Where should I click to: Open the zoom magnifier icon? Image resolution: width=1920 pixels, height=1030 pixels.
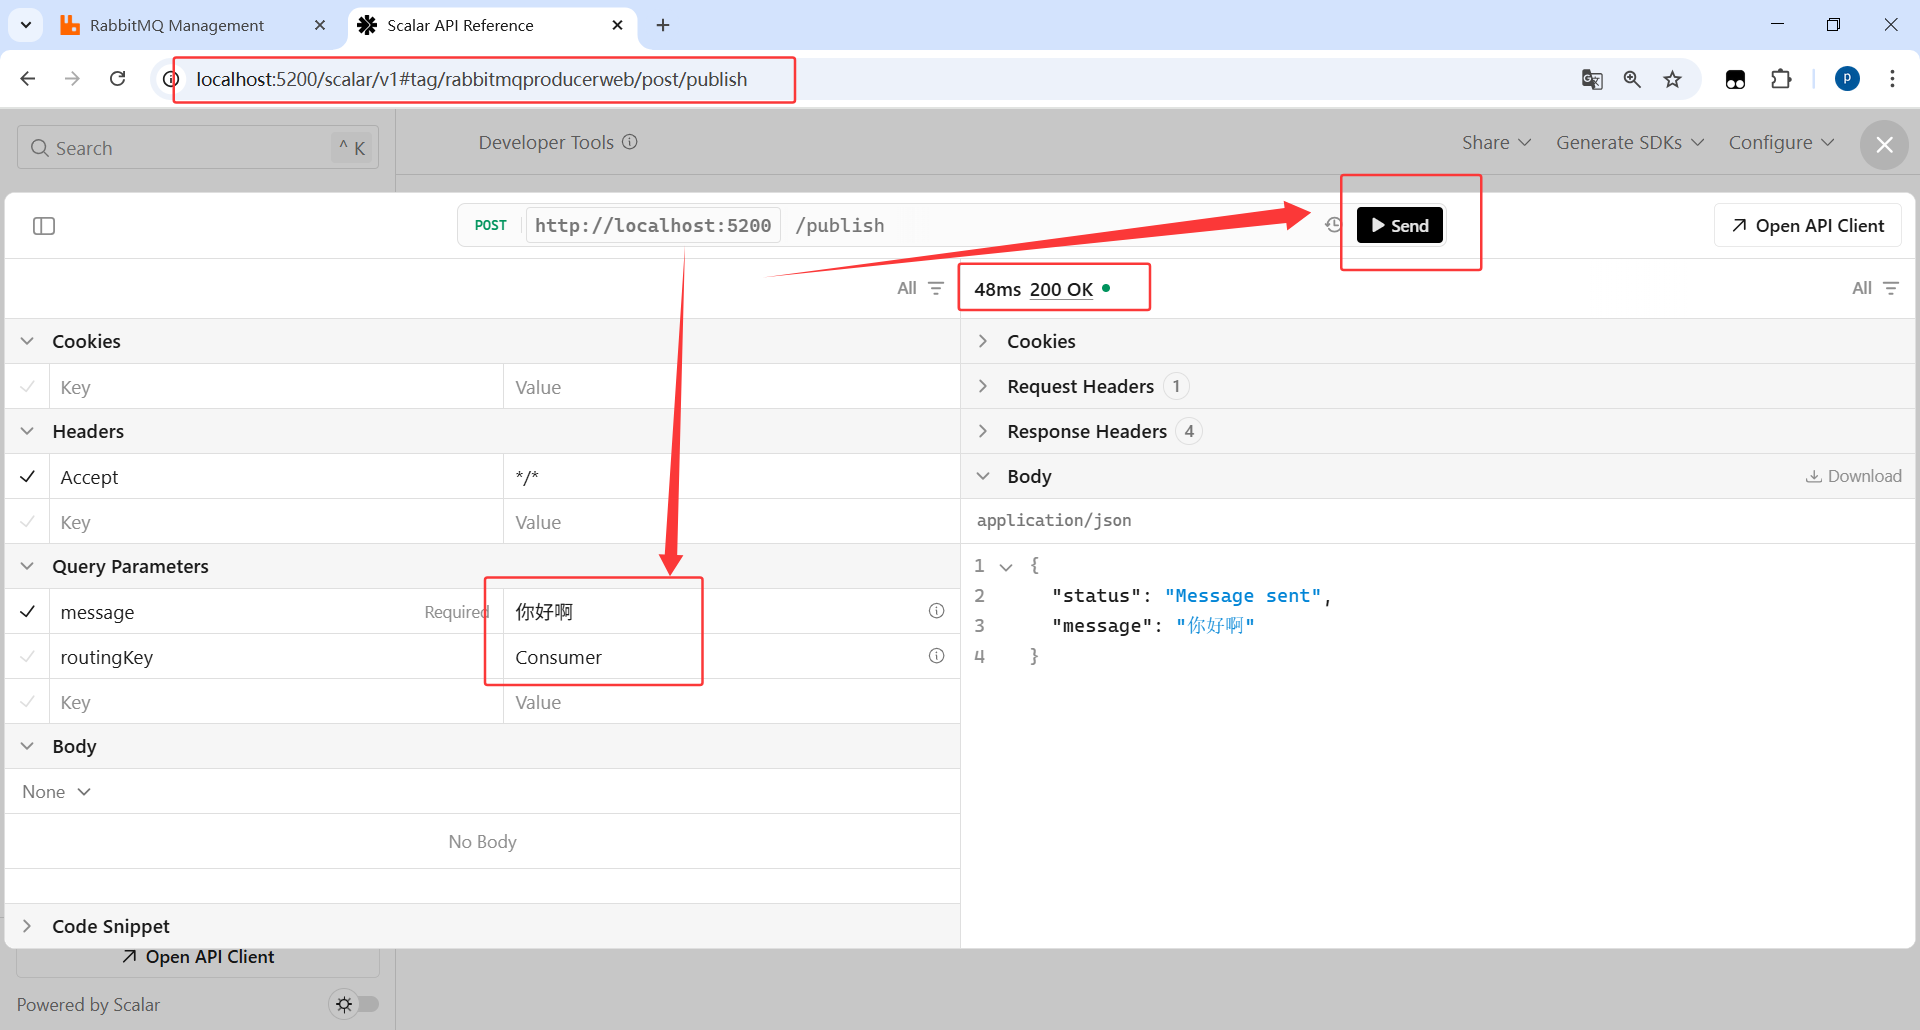coord(1632,79)
